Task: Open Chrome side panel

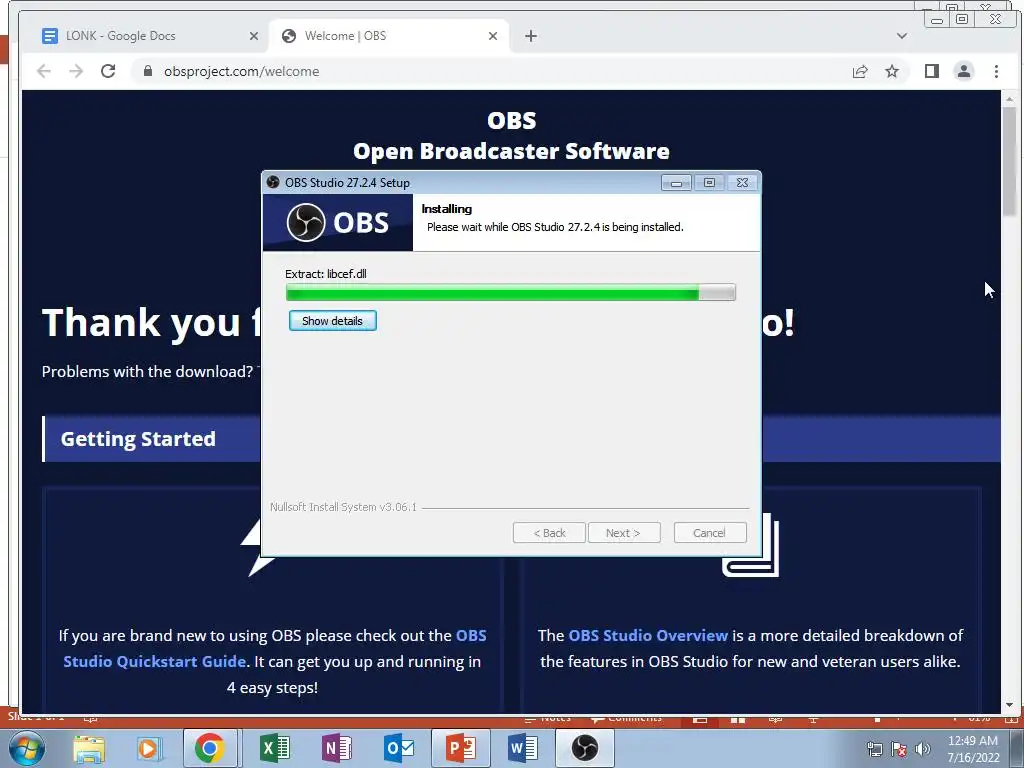Action: pyautogui.click(x=932, y=71)
